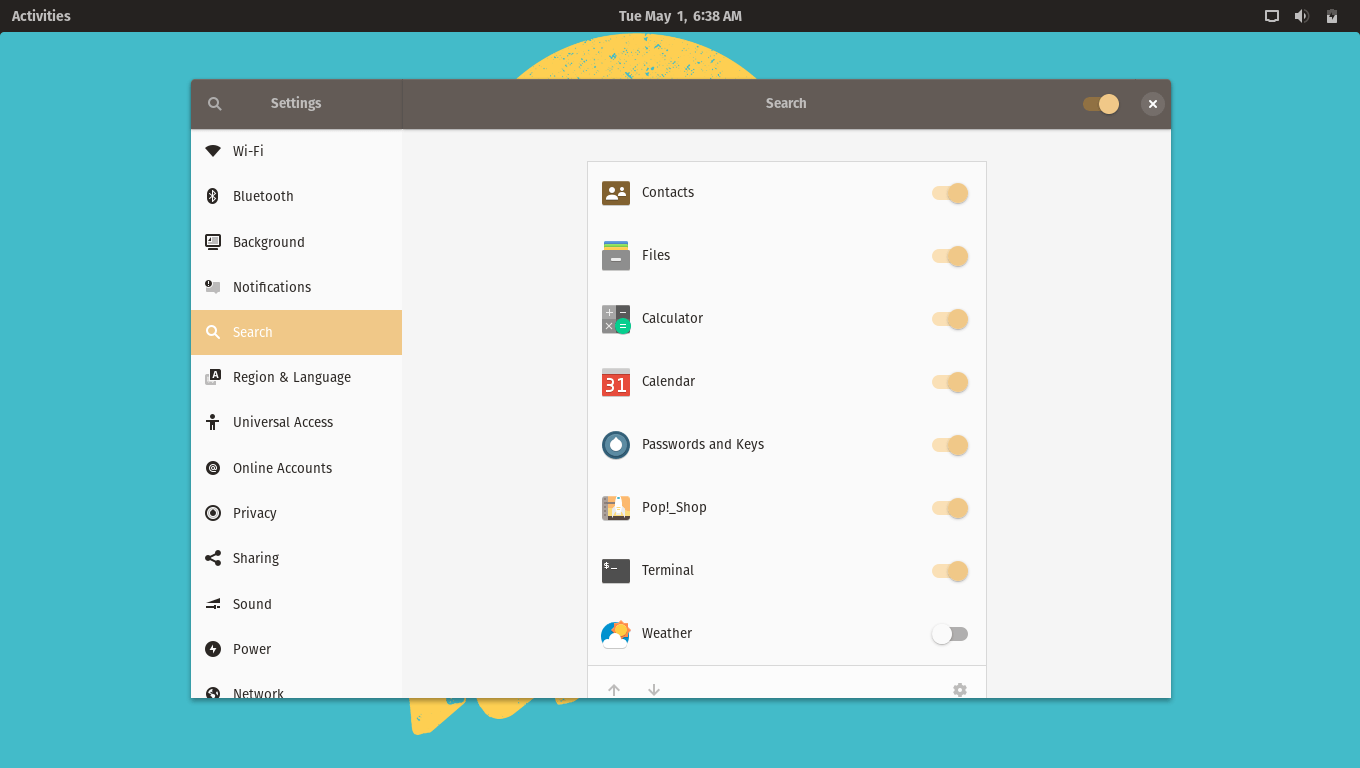Screen dimensions: 1360x768
Task: Open the Activities overview
Action: 41,16
